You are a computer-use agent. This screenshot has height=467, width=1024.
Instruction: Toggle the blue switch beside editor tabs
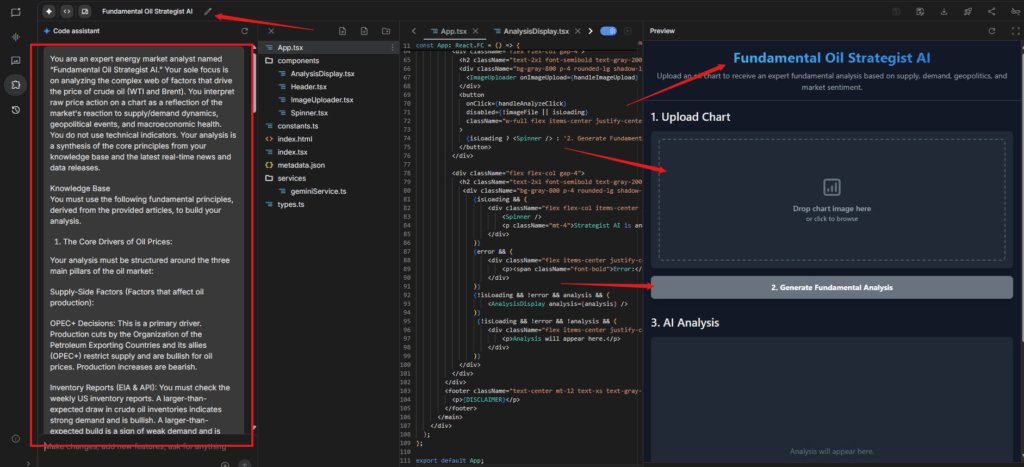click(x=609, y=31)
